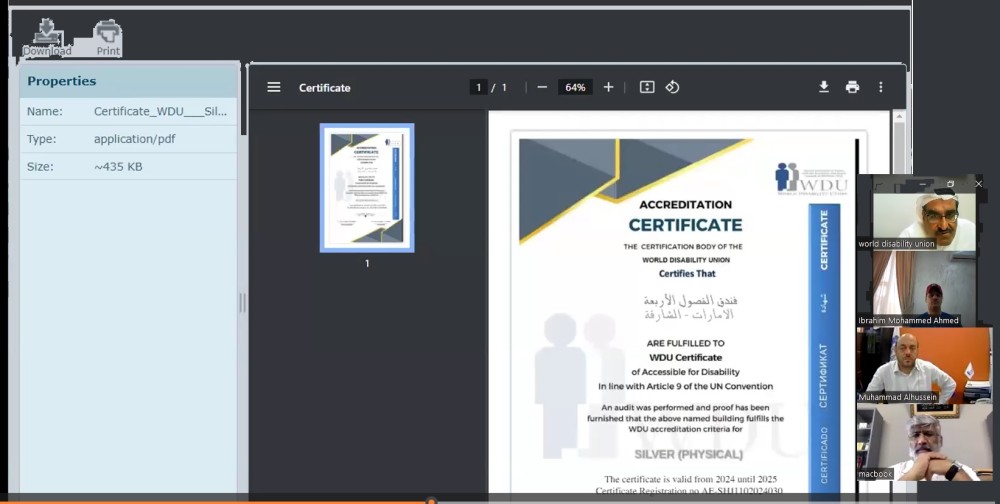Select macbook participant video tile

(x=924, y=443)
